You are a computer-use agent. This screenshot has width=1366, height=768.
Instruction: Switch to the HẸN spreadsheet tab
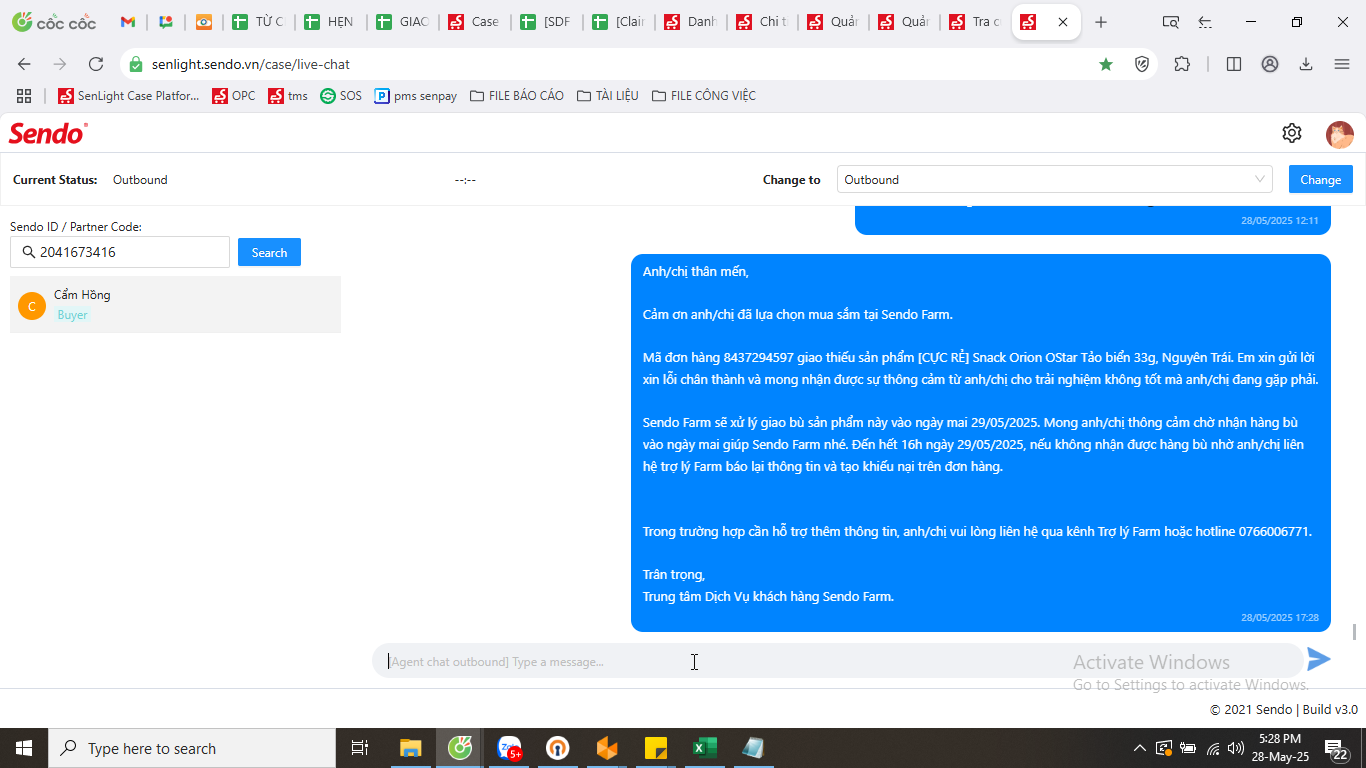tap(329, 22)
